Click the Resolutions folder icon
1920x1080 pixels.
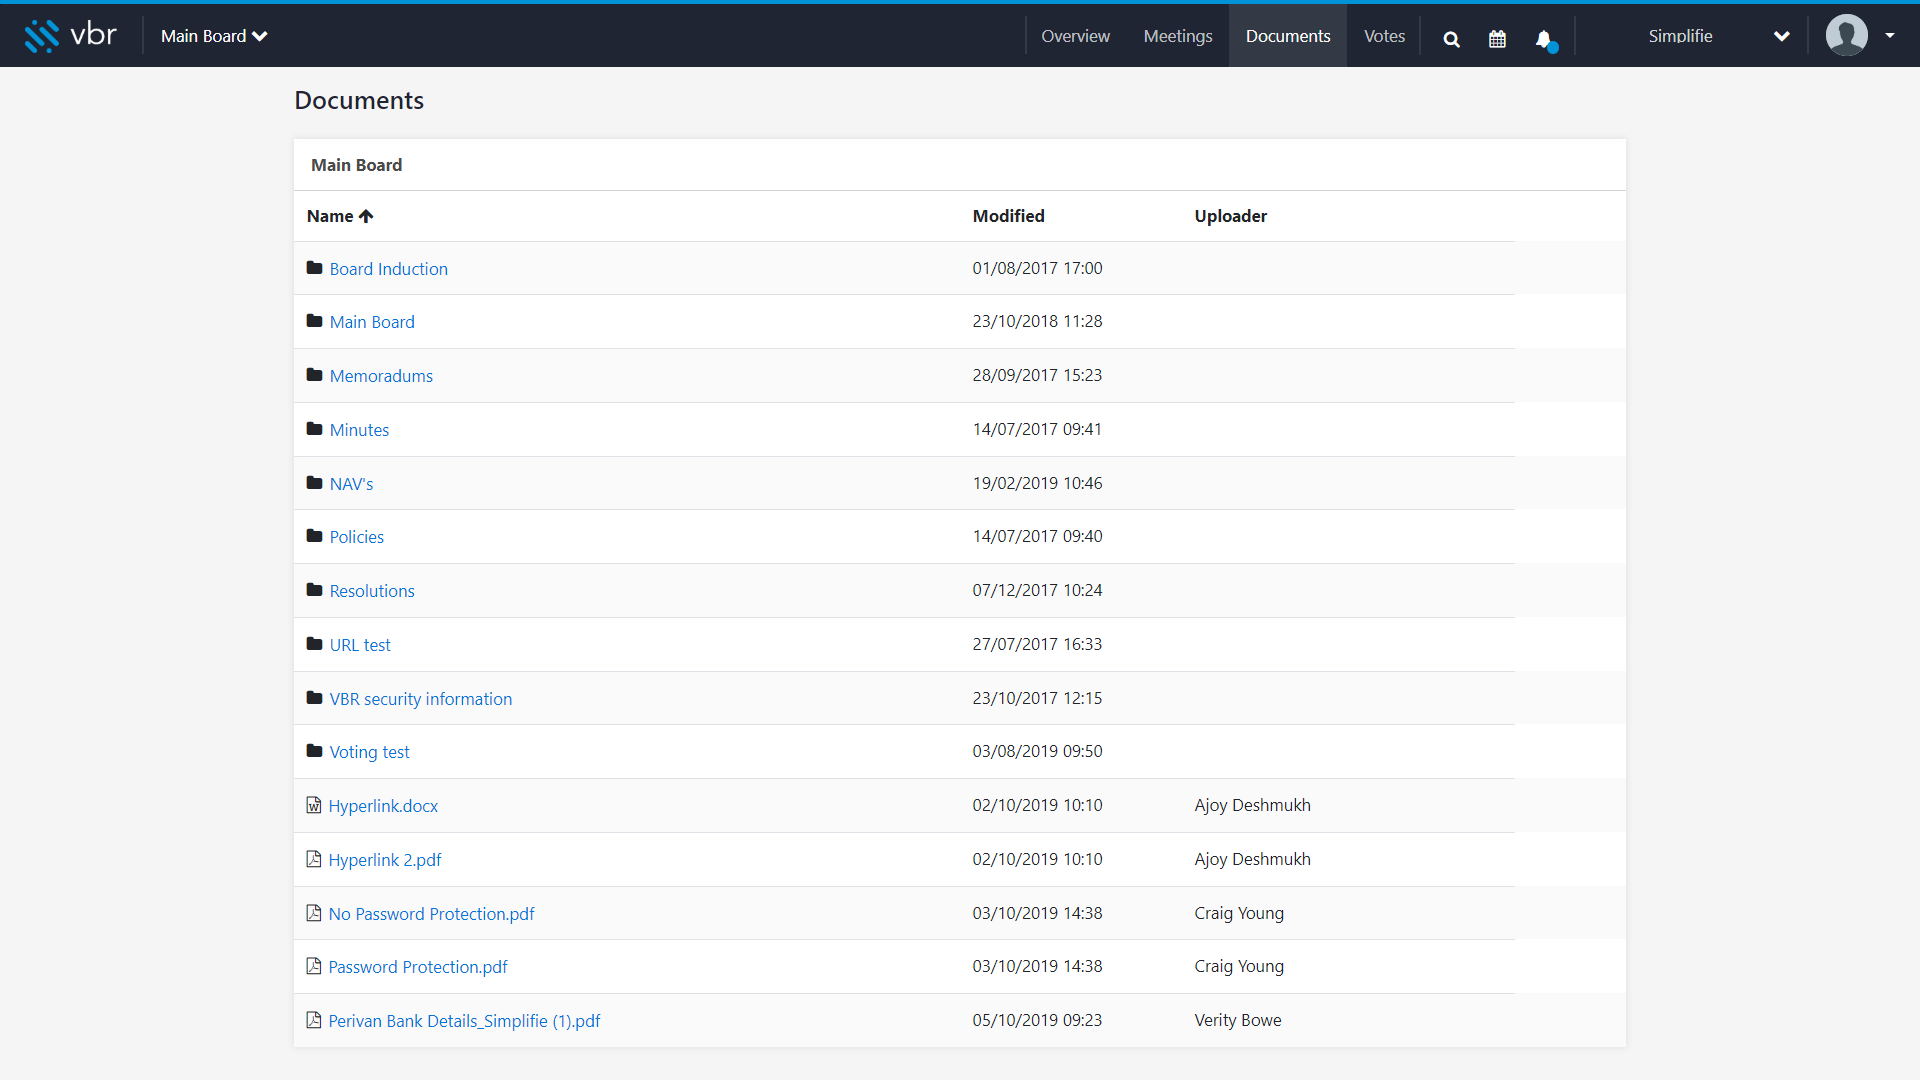314,590
